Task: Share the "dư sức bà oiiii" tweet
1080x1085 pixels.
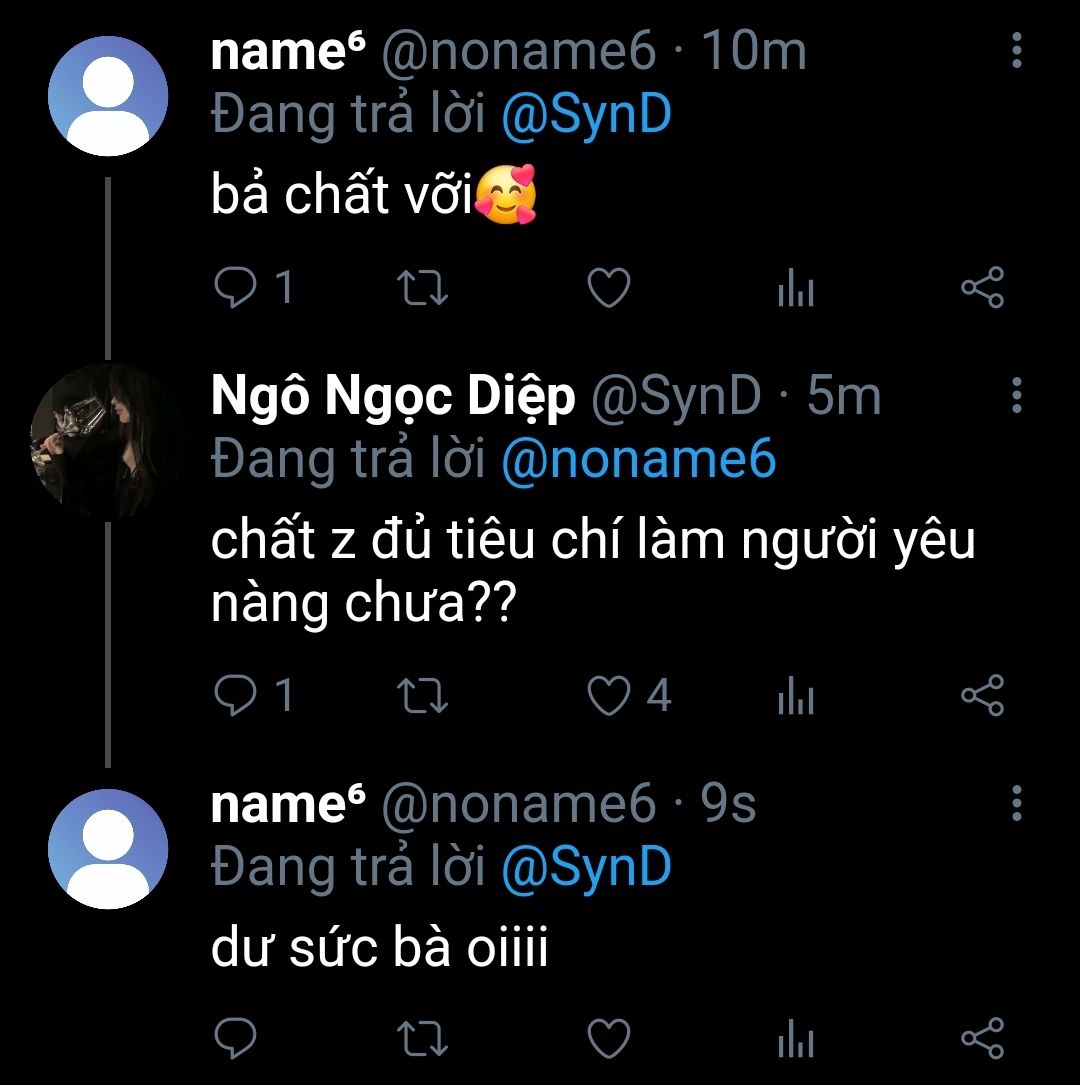Action: click(981, 1039)
